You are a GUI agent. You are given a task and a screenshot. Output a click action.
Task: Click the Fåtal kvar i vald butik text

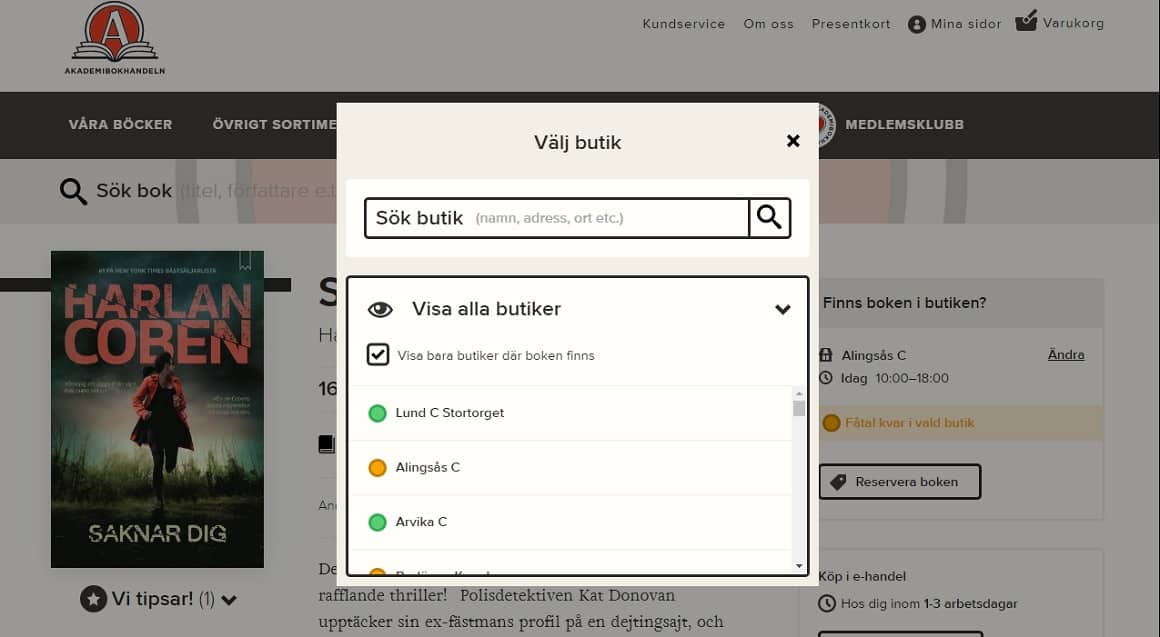pyautogui.click(x=910, y=423)
